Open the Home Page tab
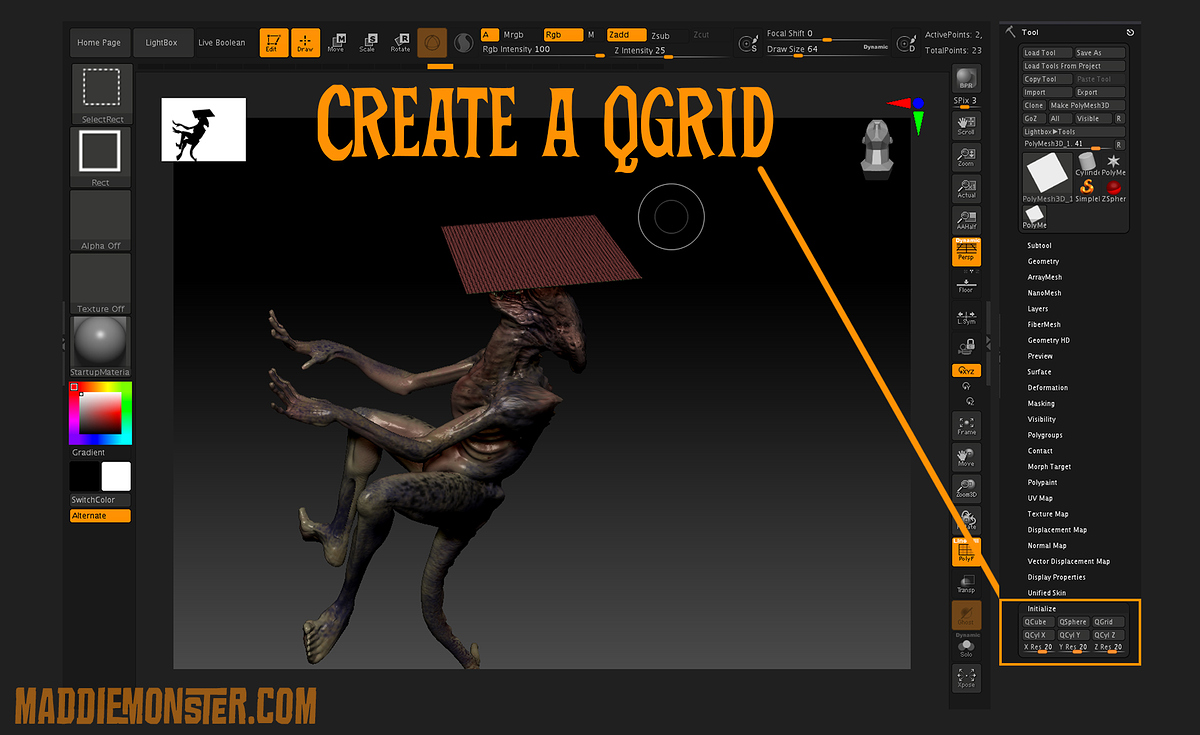The width and height of the screenshot is (1200, 735). 99,43
